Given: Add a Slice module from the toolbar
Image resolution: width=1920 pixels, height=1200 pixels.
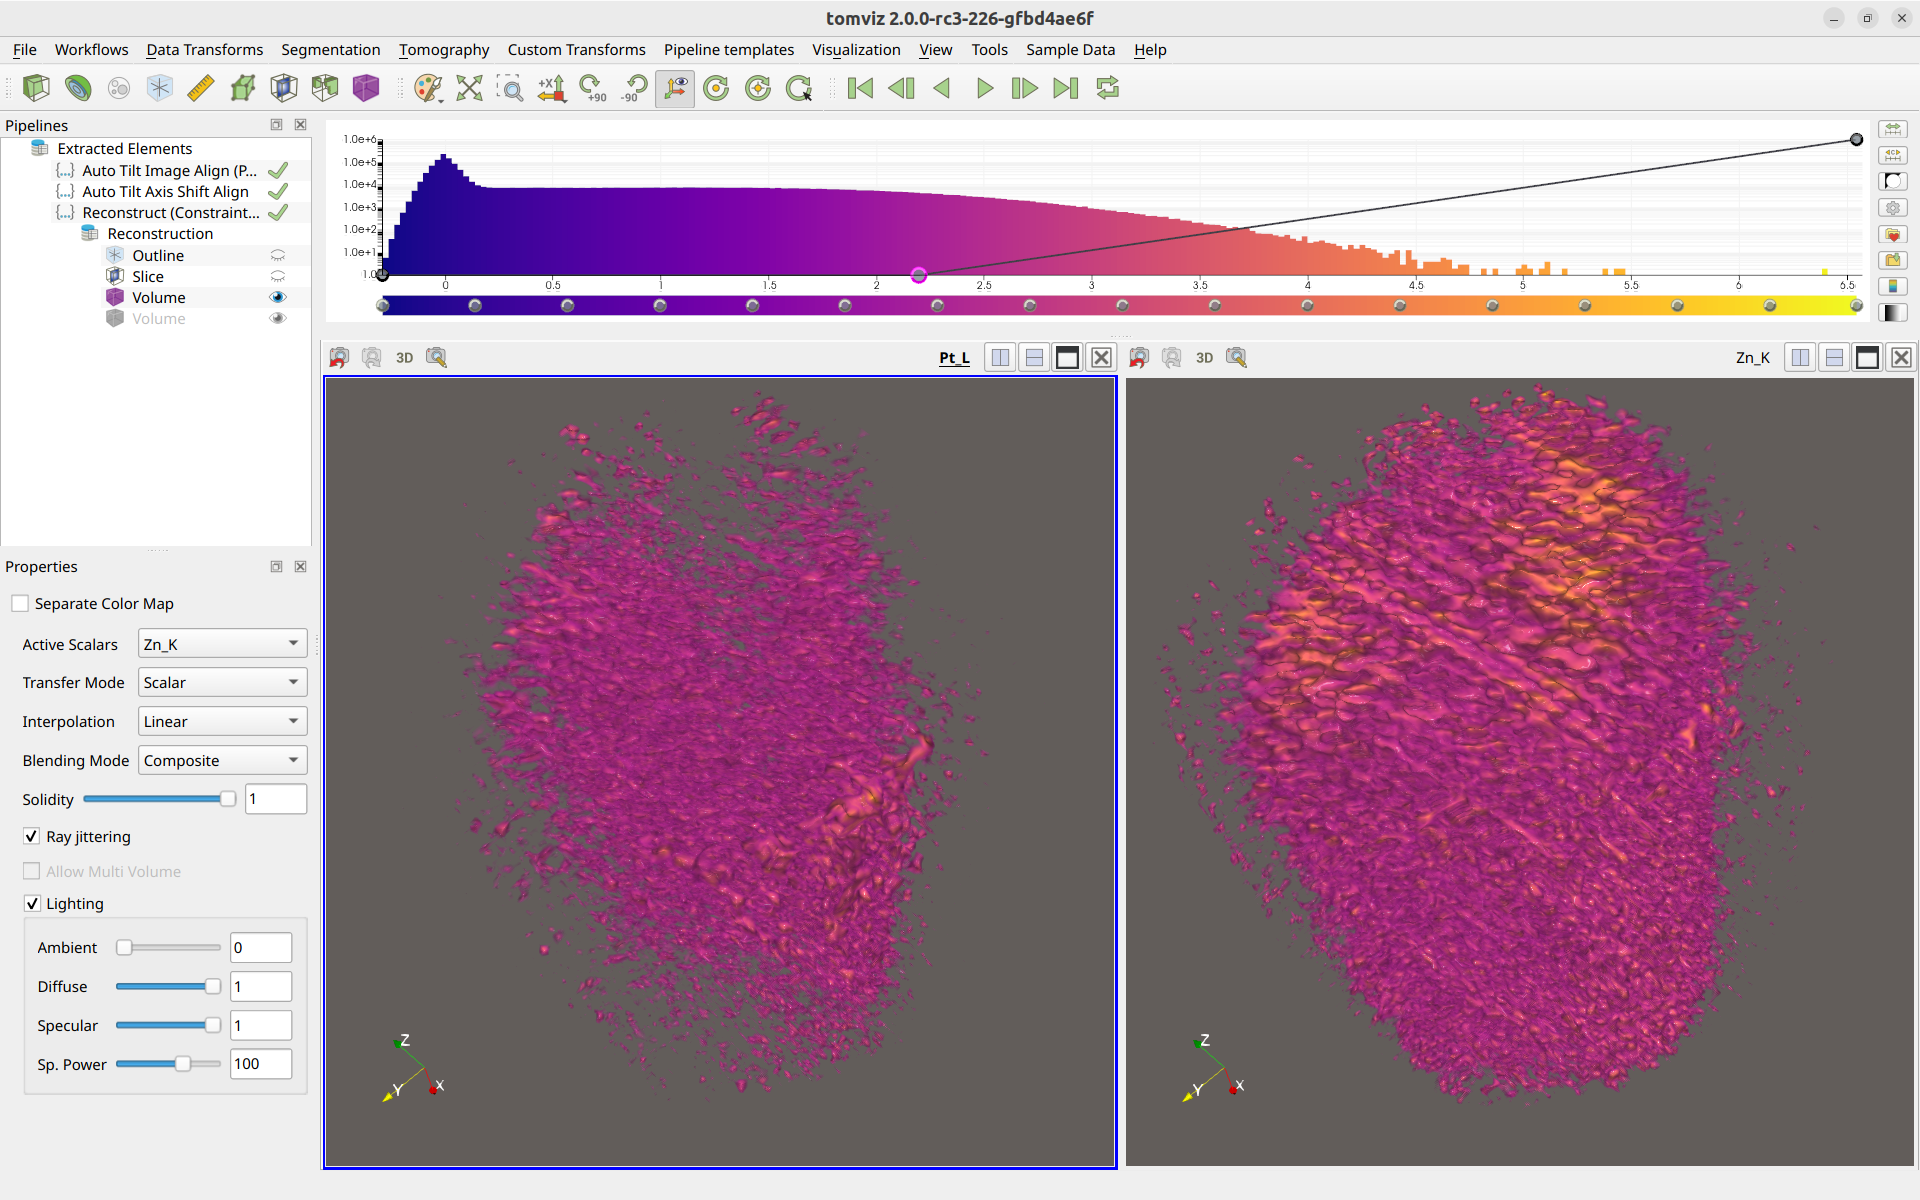Looking at the screenshot, I should pyautogui.click(x=284, y=88).
